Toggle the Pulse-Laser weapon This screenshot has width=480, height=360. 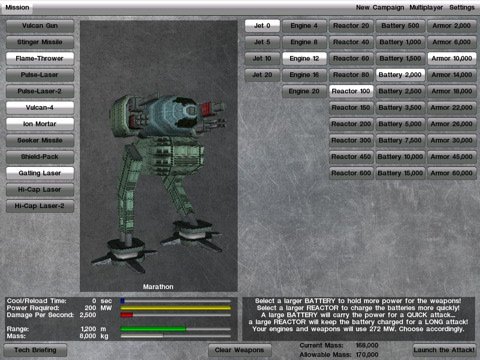coord(40,75)
